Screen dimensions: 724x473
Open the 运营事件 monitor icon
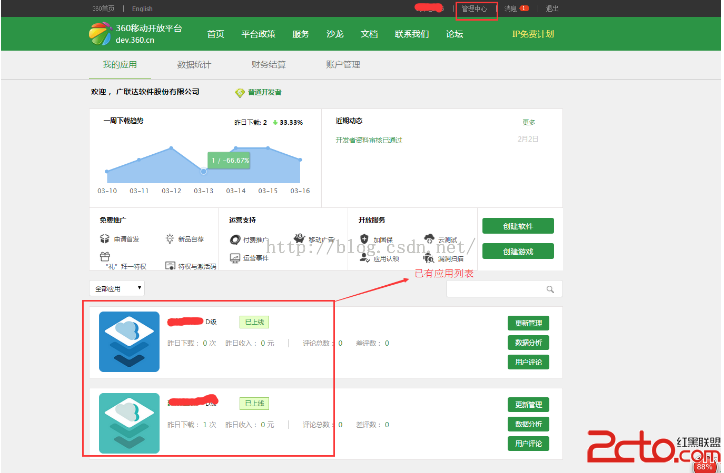pyautogui.click(x=235, y=258)
